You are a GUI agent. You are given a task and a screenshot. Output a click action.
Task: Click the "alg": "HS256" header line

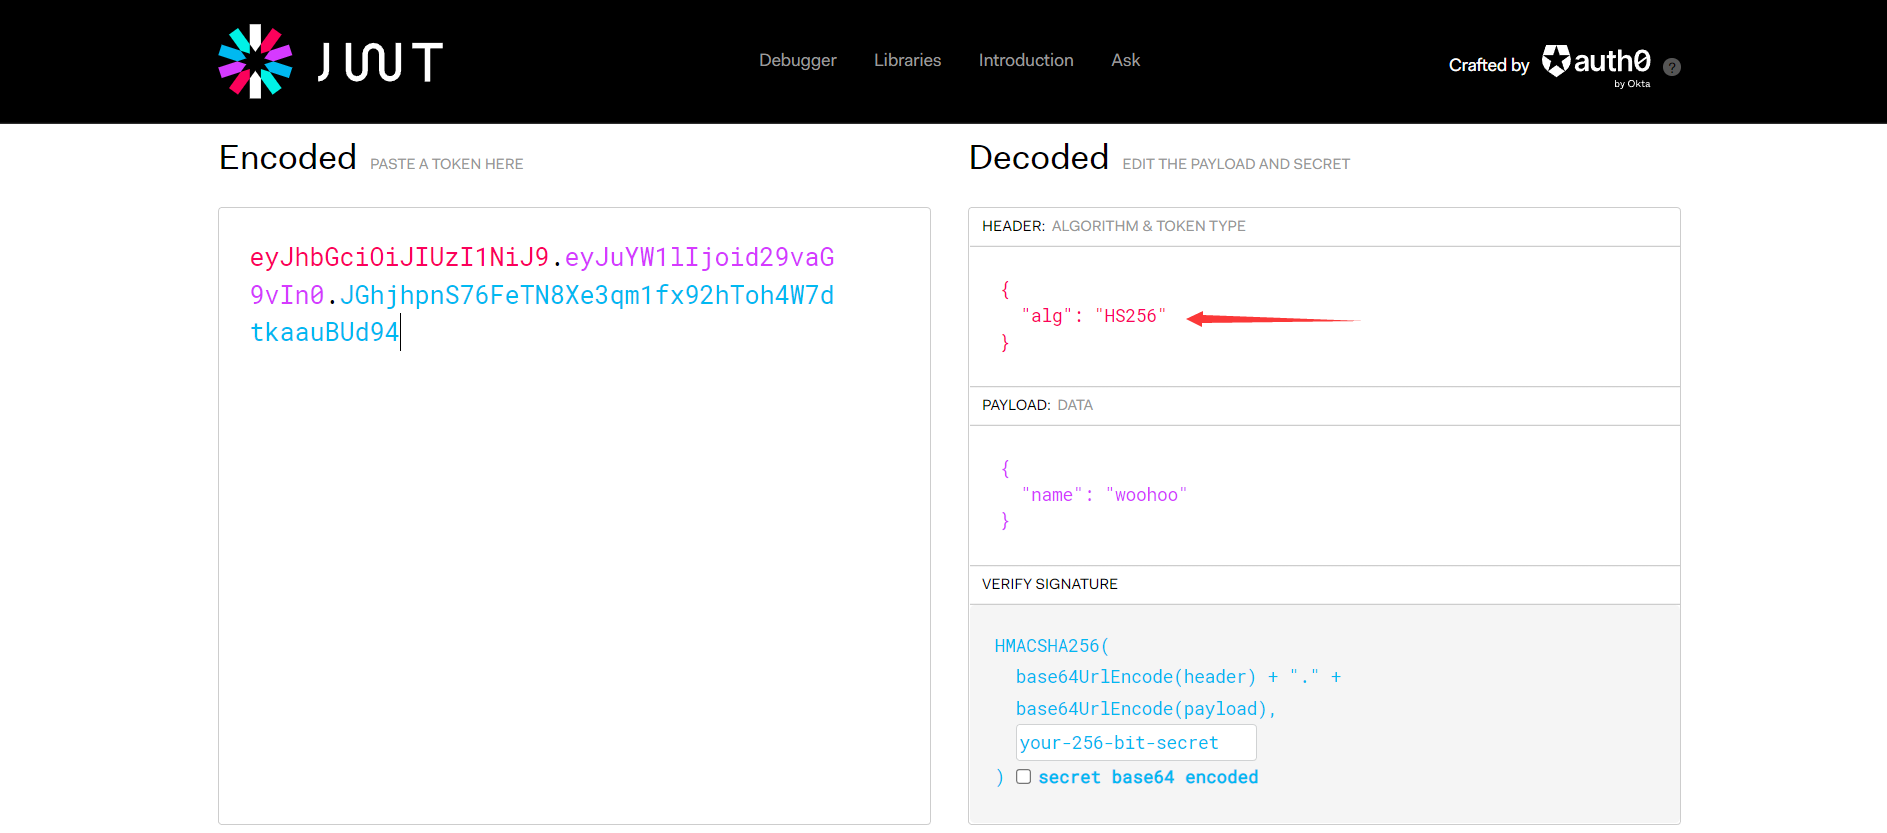point(1093,316)
